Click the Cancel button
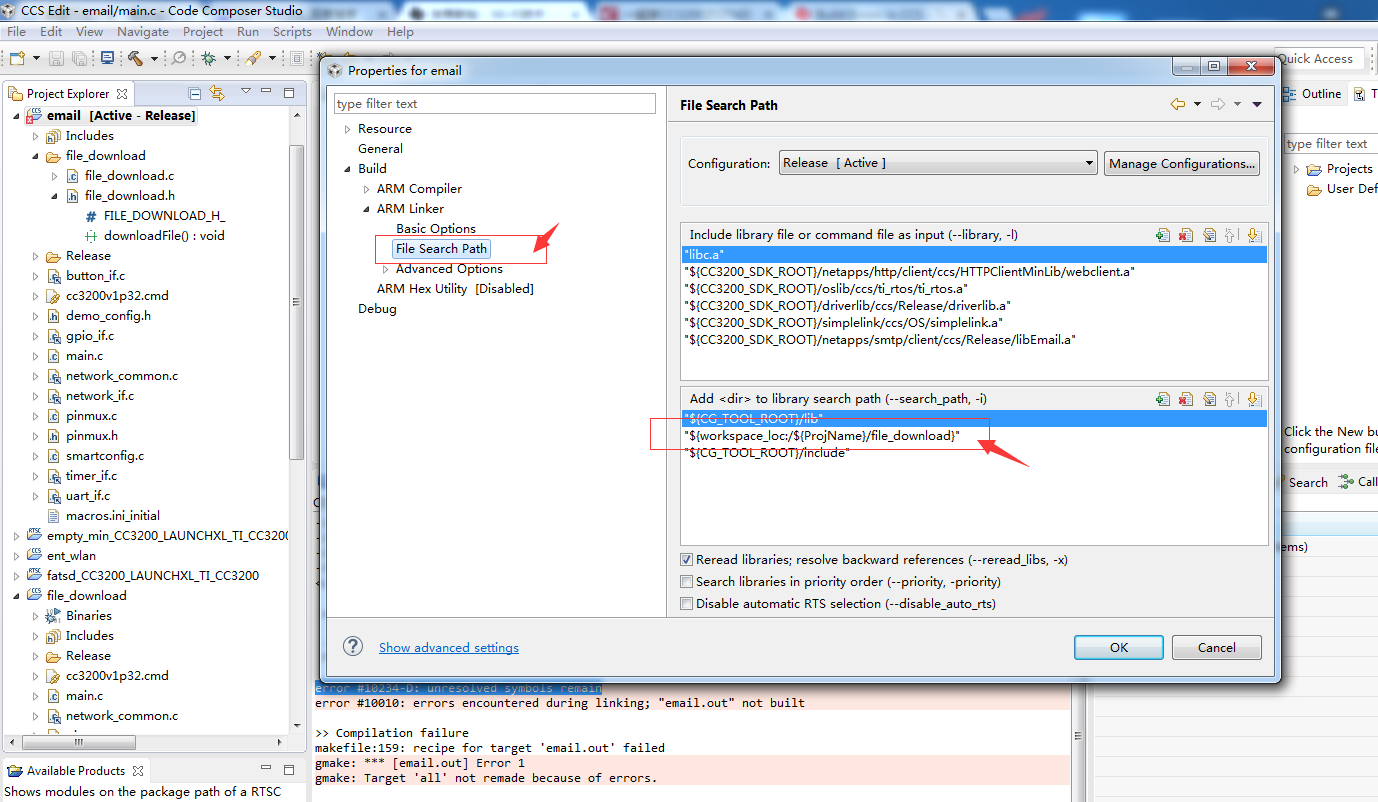The height and width of the screenshot is (802, 1378). click(1217, 647)
